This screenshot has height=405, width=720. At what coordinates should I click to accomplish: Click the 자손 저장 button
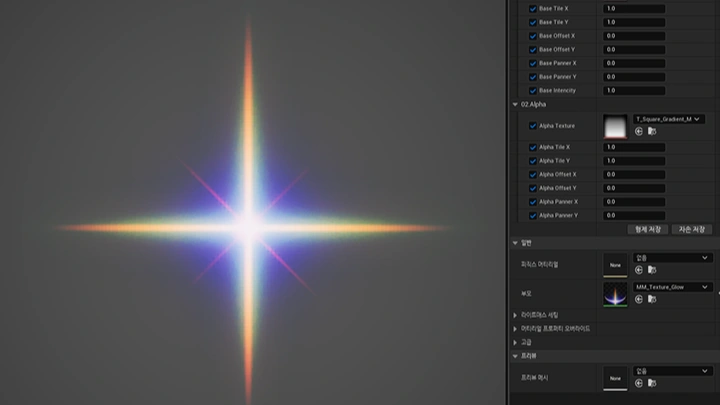[x=691, y=229]
